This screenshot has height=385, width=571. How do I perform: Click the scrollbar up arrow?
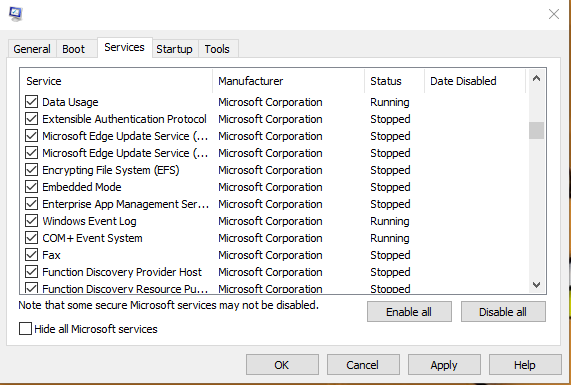(536, 78)
